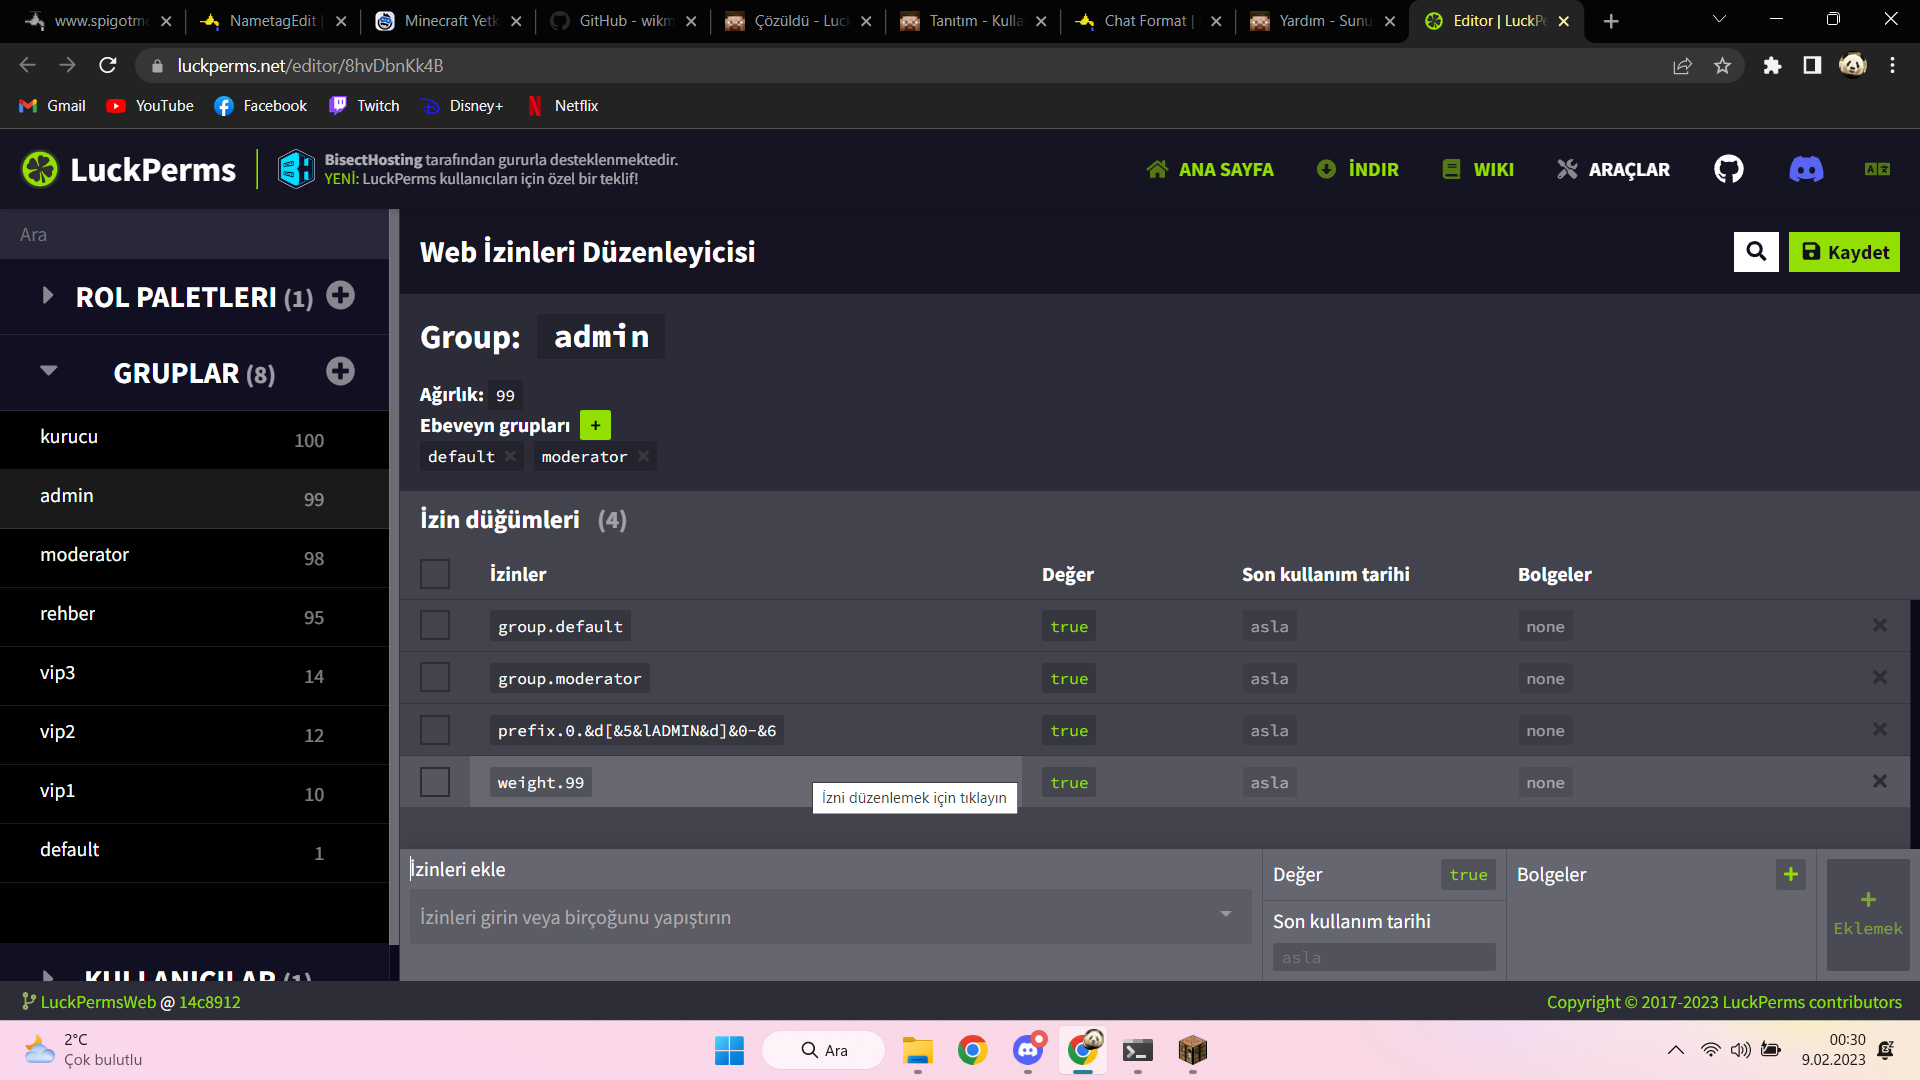Show hidden system tray icons
1920x1080 pixels.
pos(1676,1050)
